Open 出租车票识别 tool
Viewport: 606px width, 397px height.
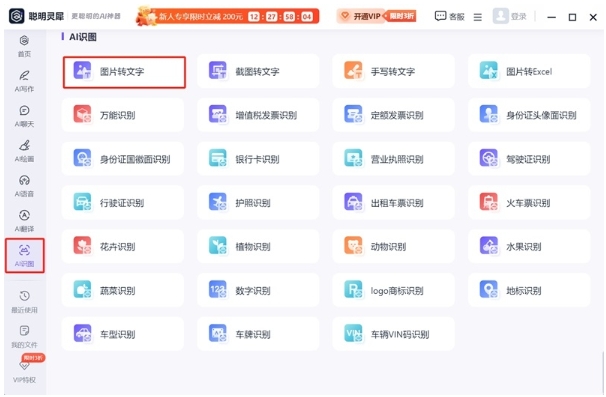point(393,203)
